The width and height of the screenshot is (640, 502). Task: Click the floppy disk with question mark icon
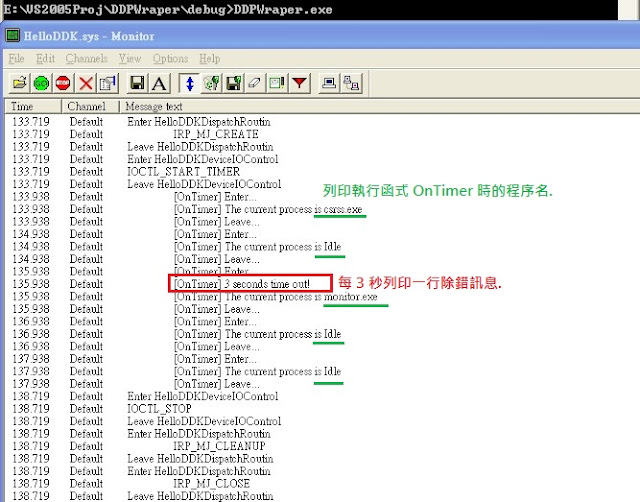point(233,83)
